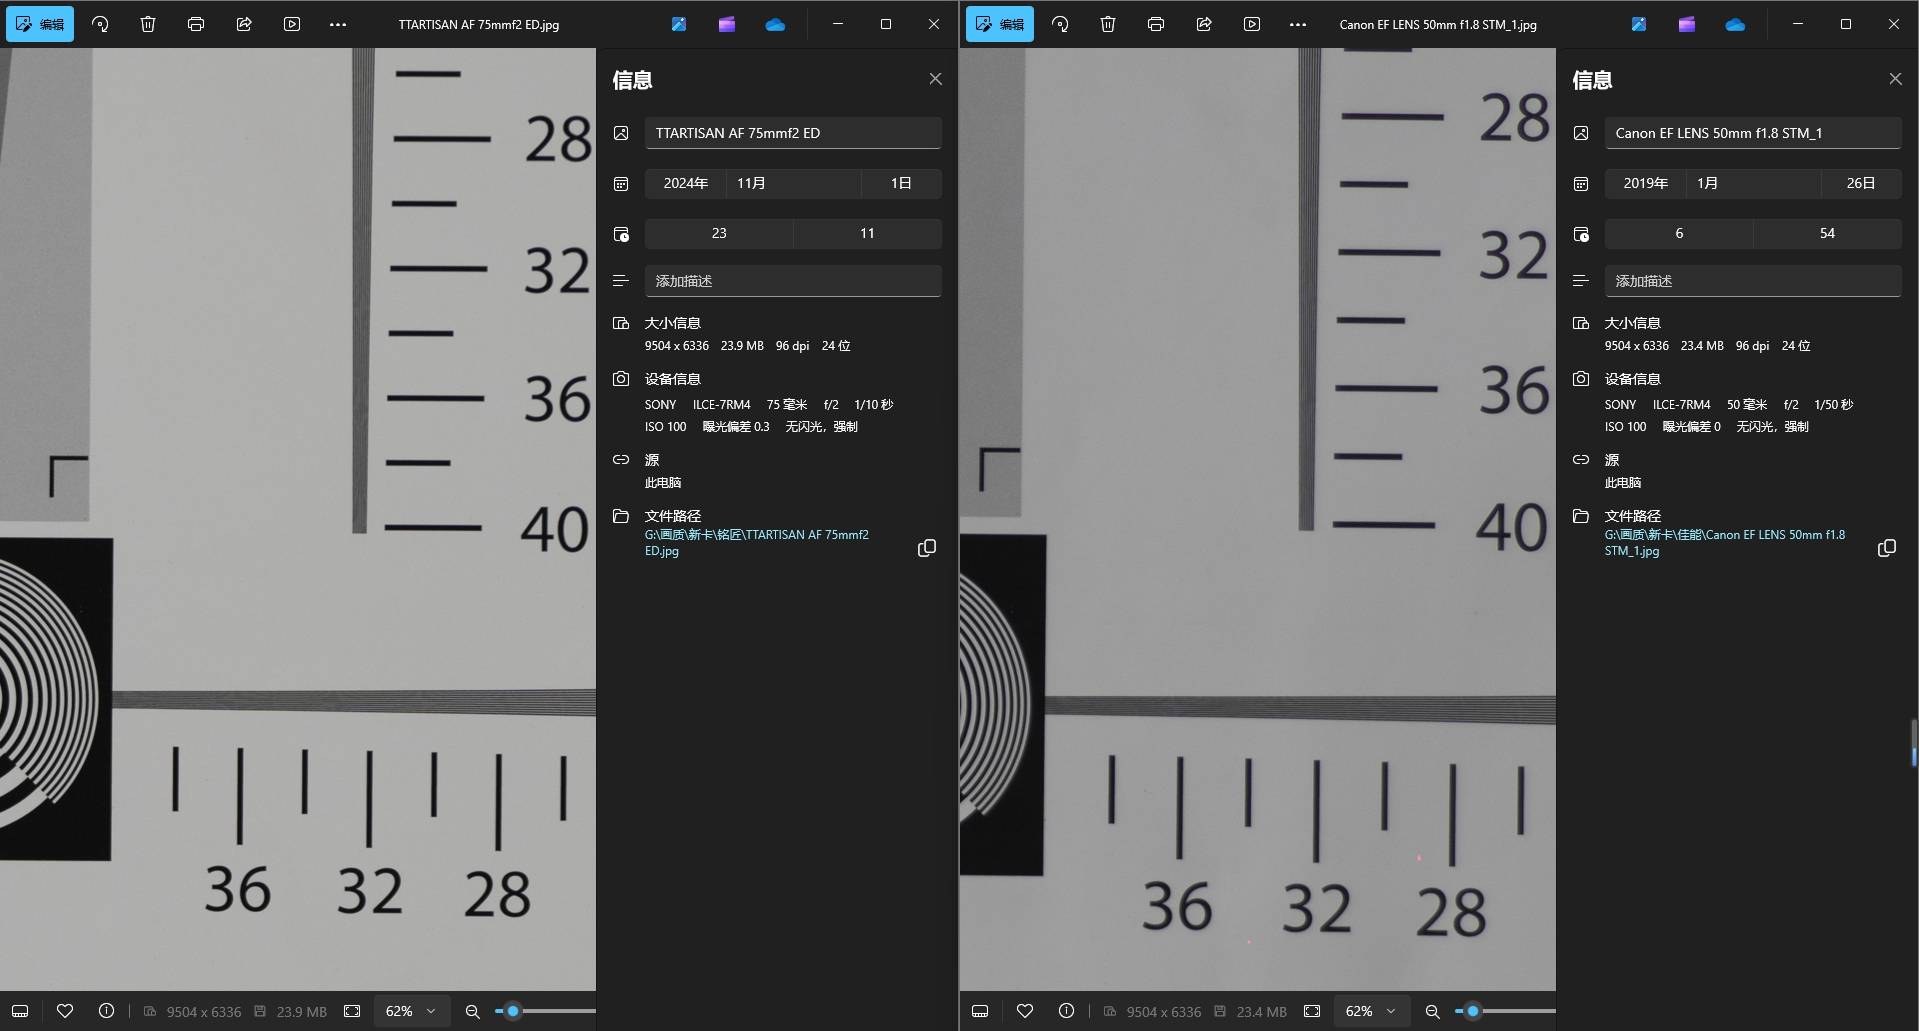1919x1031 pixels.
Task: Open OneDrive cloud icon in left window
Action: point(775,24)
